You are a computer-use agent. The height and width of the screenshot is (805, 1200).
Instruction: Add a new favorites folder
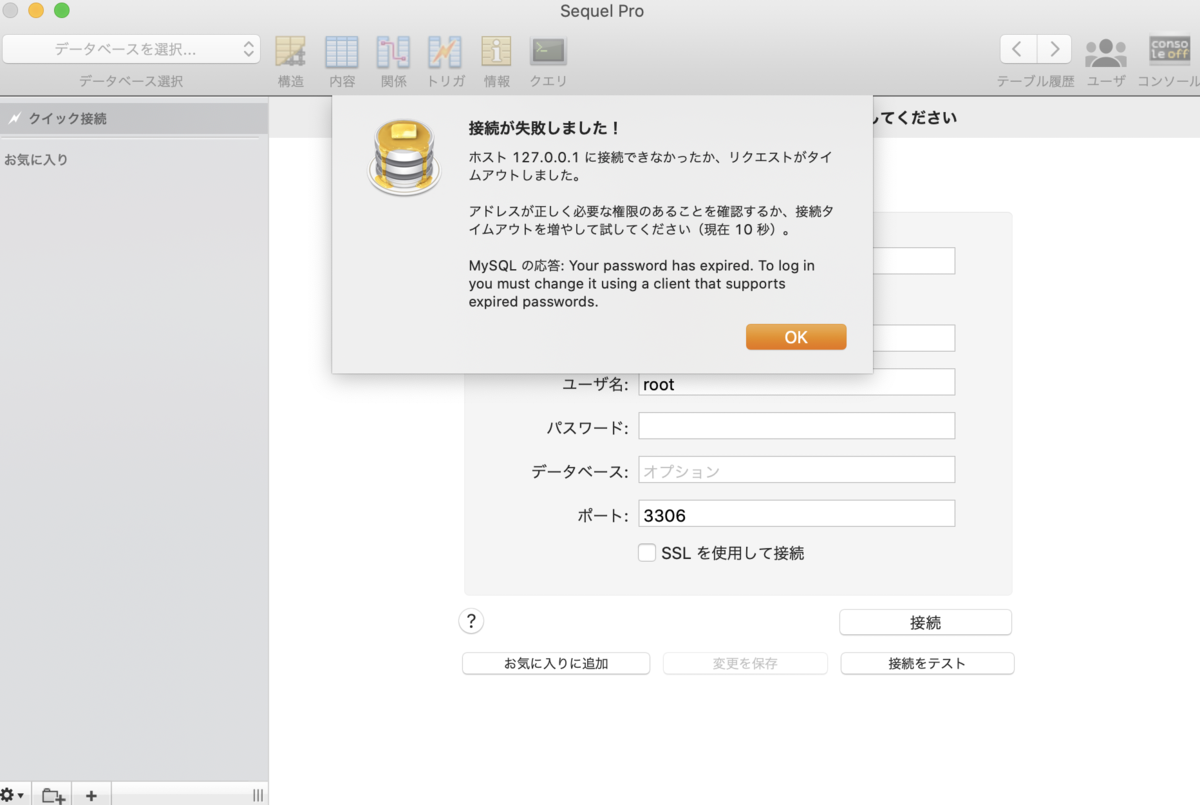[x=53, y=796]
